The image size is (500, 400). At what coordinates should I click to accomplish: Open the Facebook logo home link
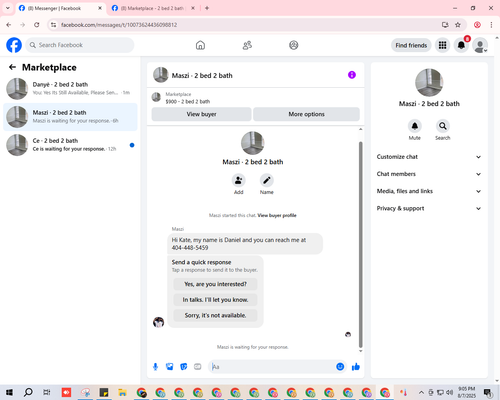click(14, 45)
